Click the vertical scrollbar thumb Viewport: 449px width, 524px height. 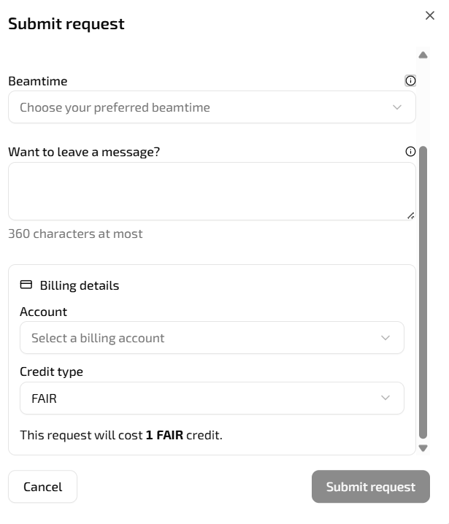tap(423, 292)
